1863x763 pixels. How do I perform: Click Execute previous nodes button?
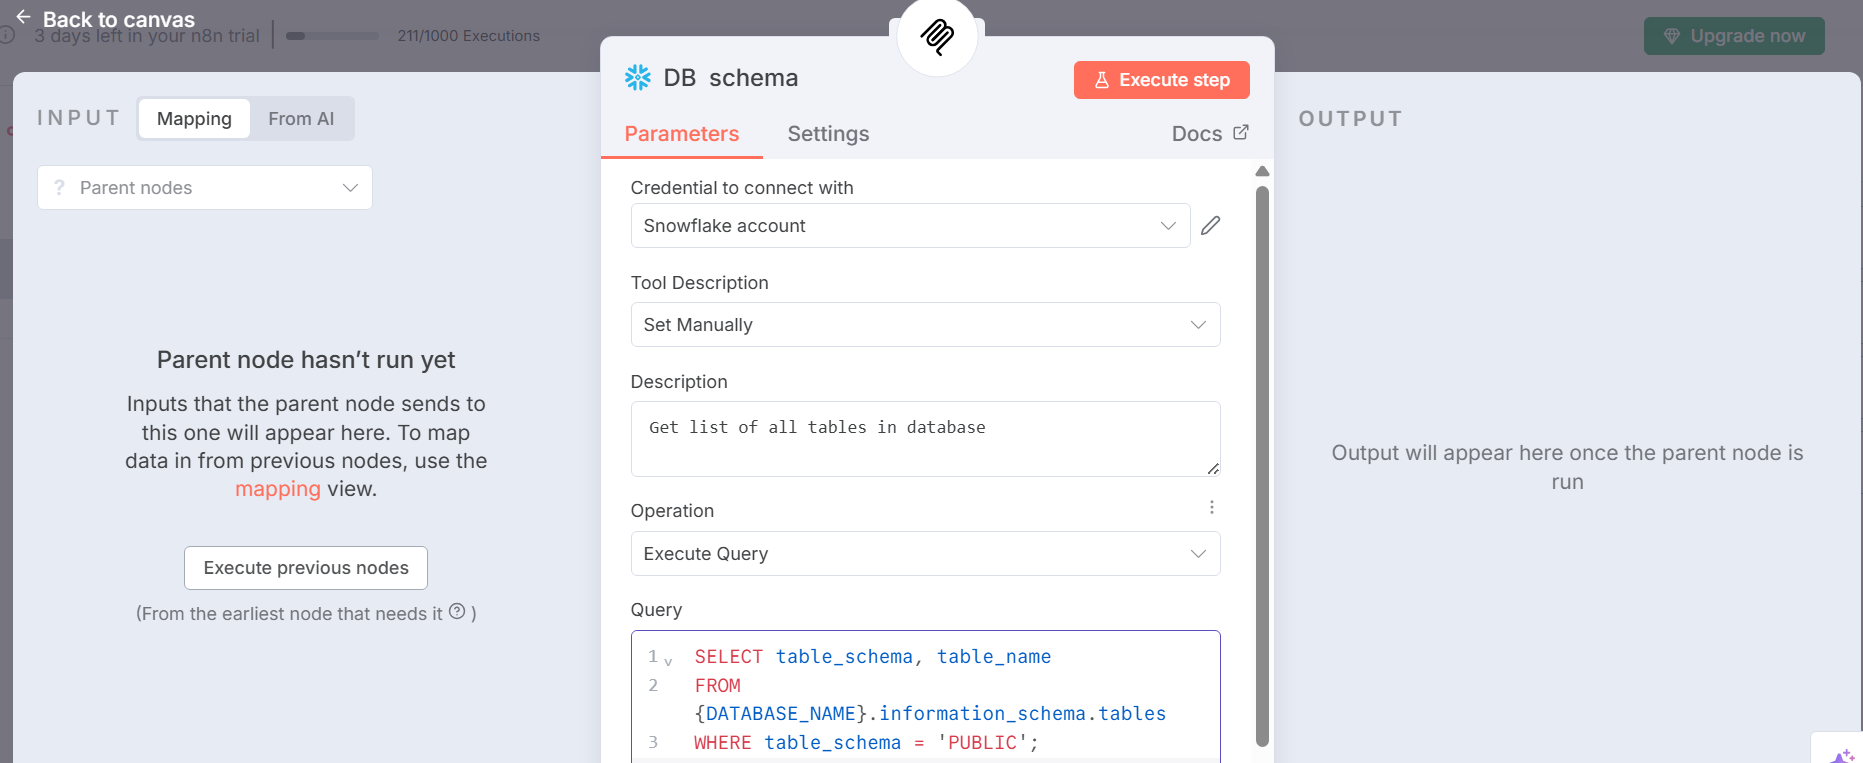306,568
